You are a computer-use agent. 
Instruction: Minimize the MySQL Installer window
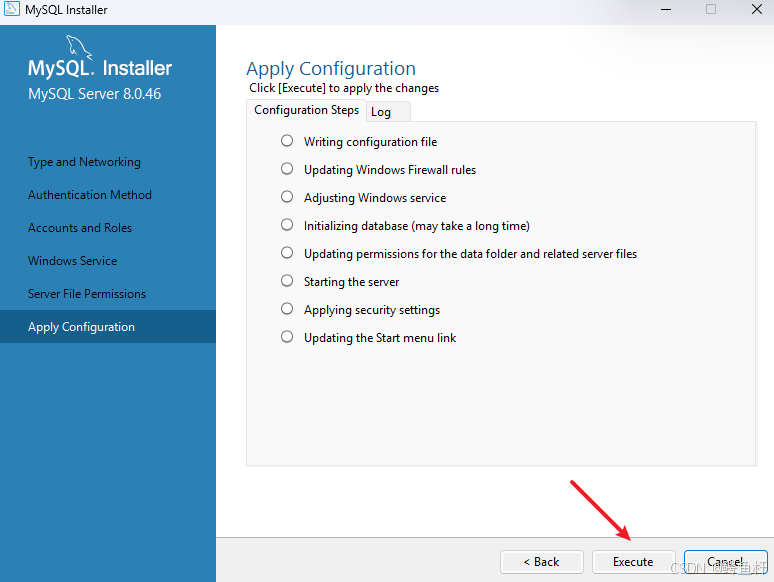(666, 9)
